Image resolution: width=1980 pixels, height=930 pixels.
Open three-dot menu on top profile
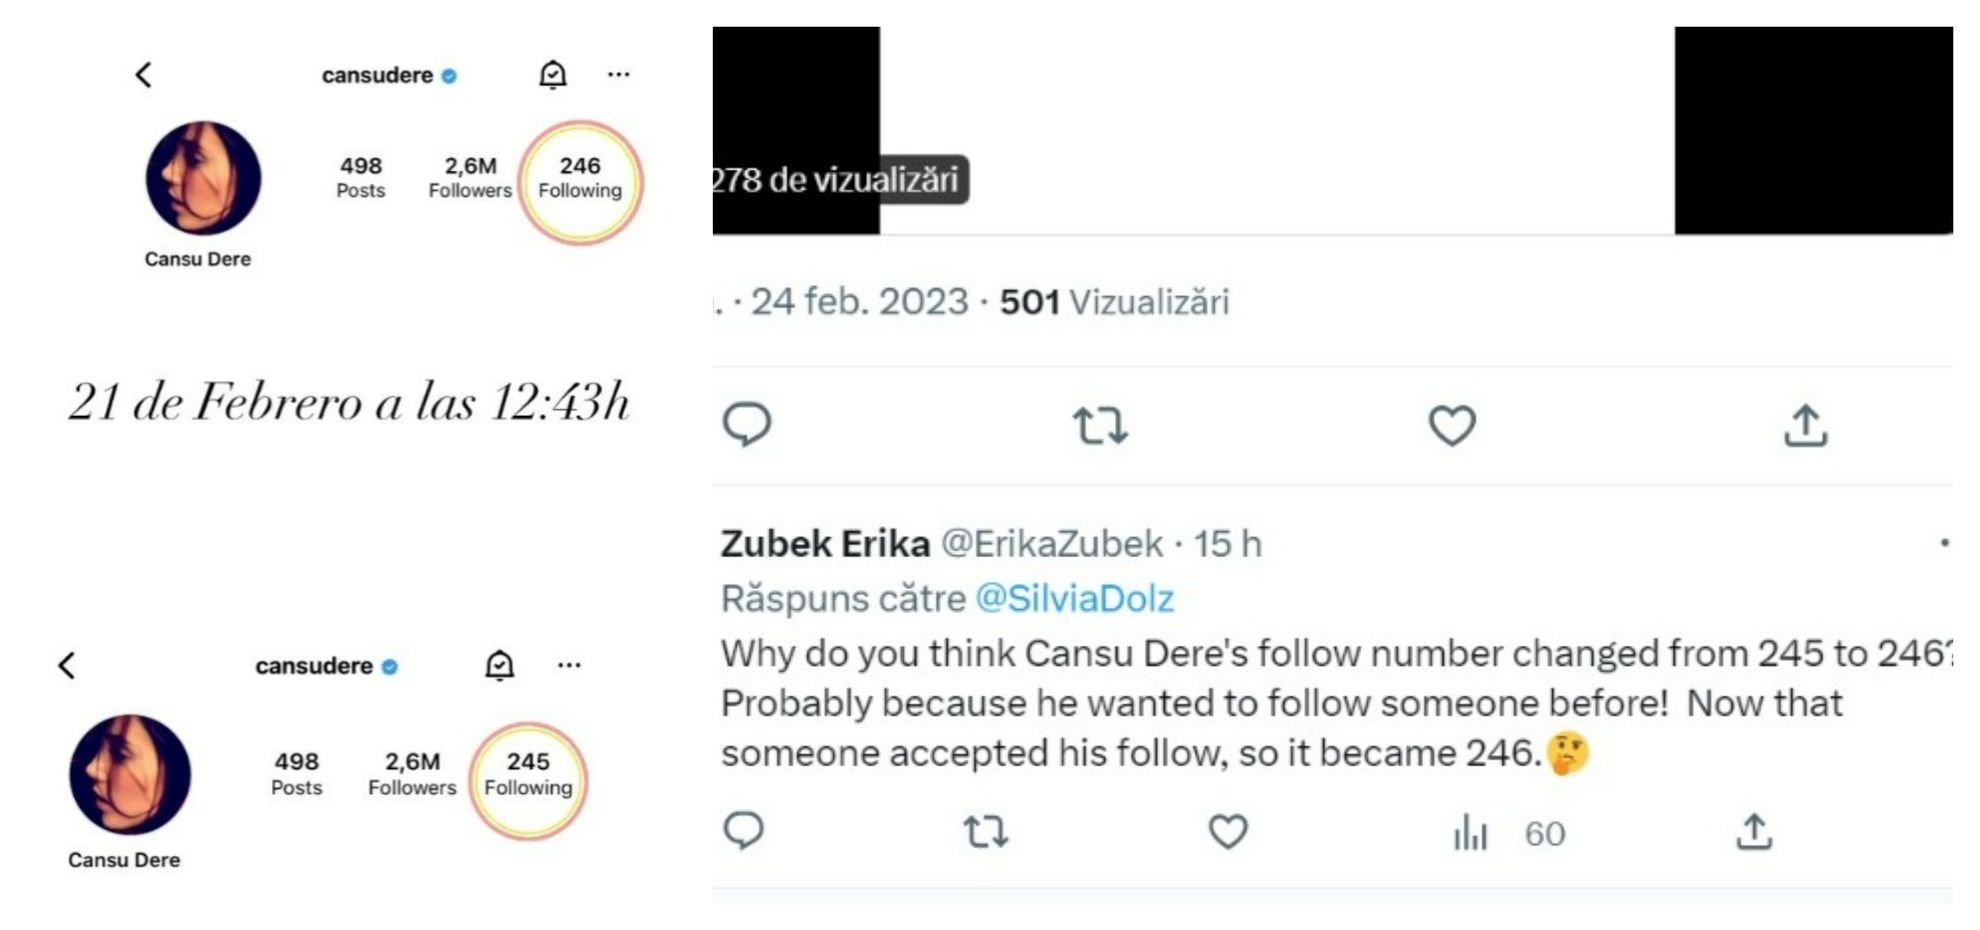618,75
